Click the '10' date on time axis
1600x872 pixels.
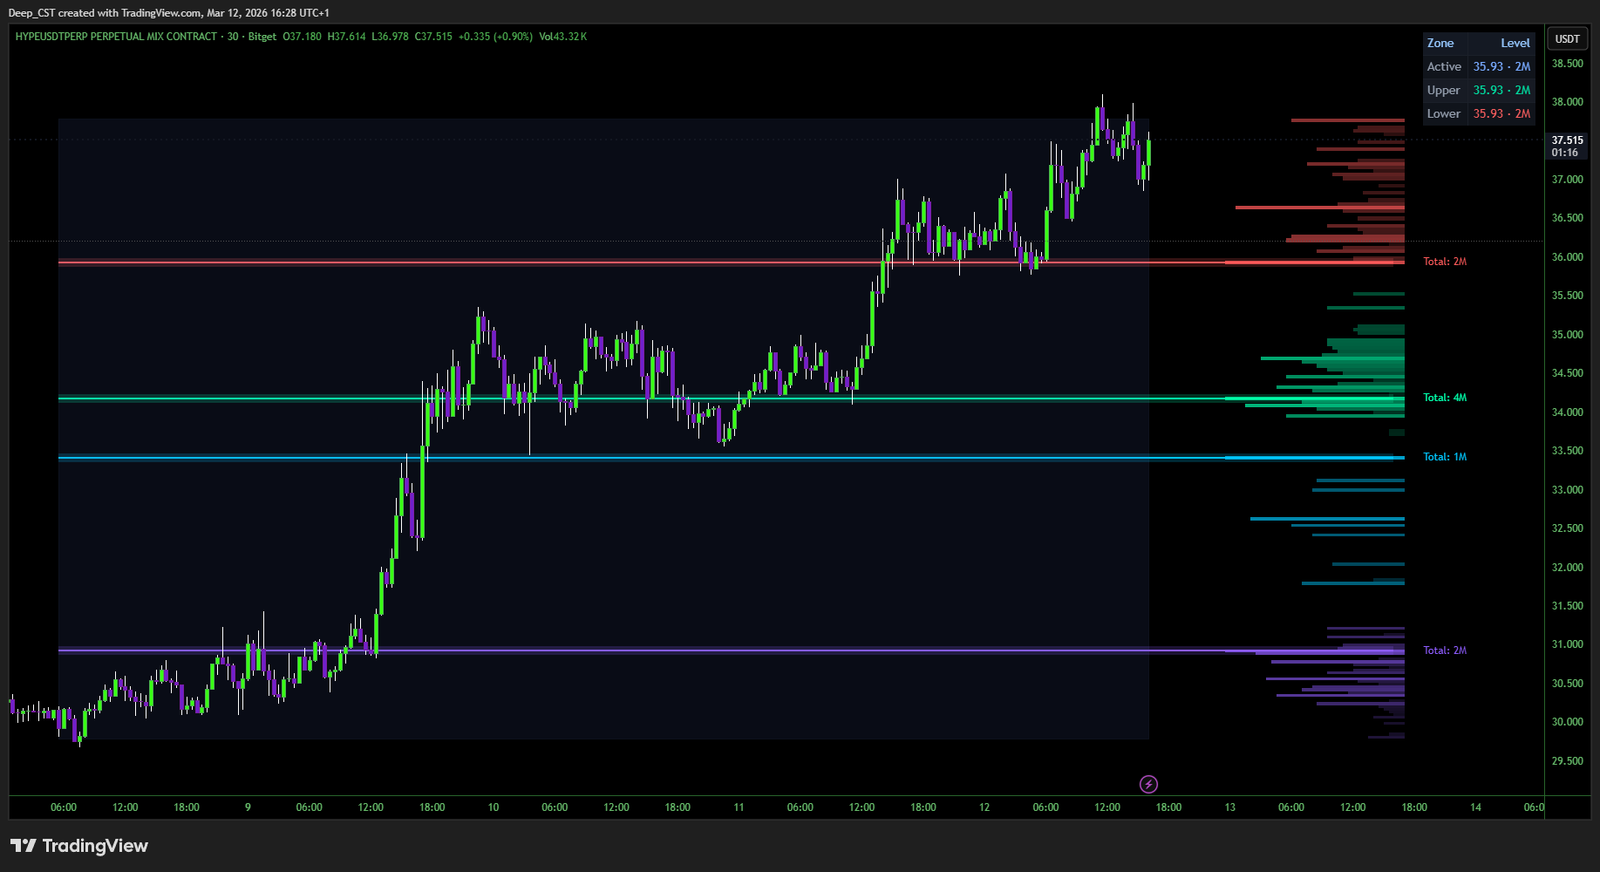493,807
